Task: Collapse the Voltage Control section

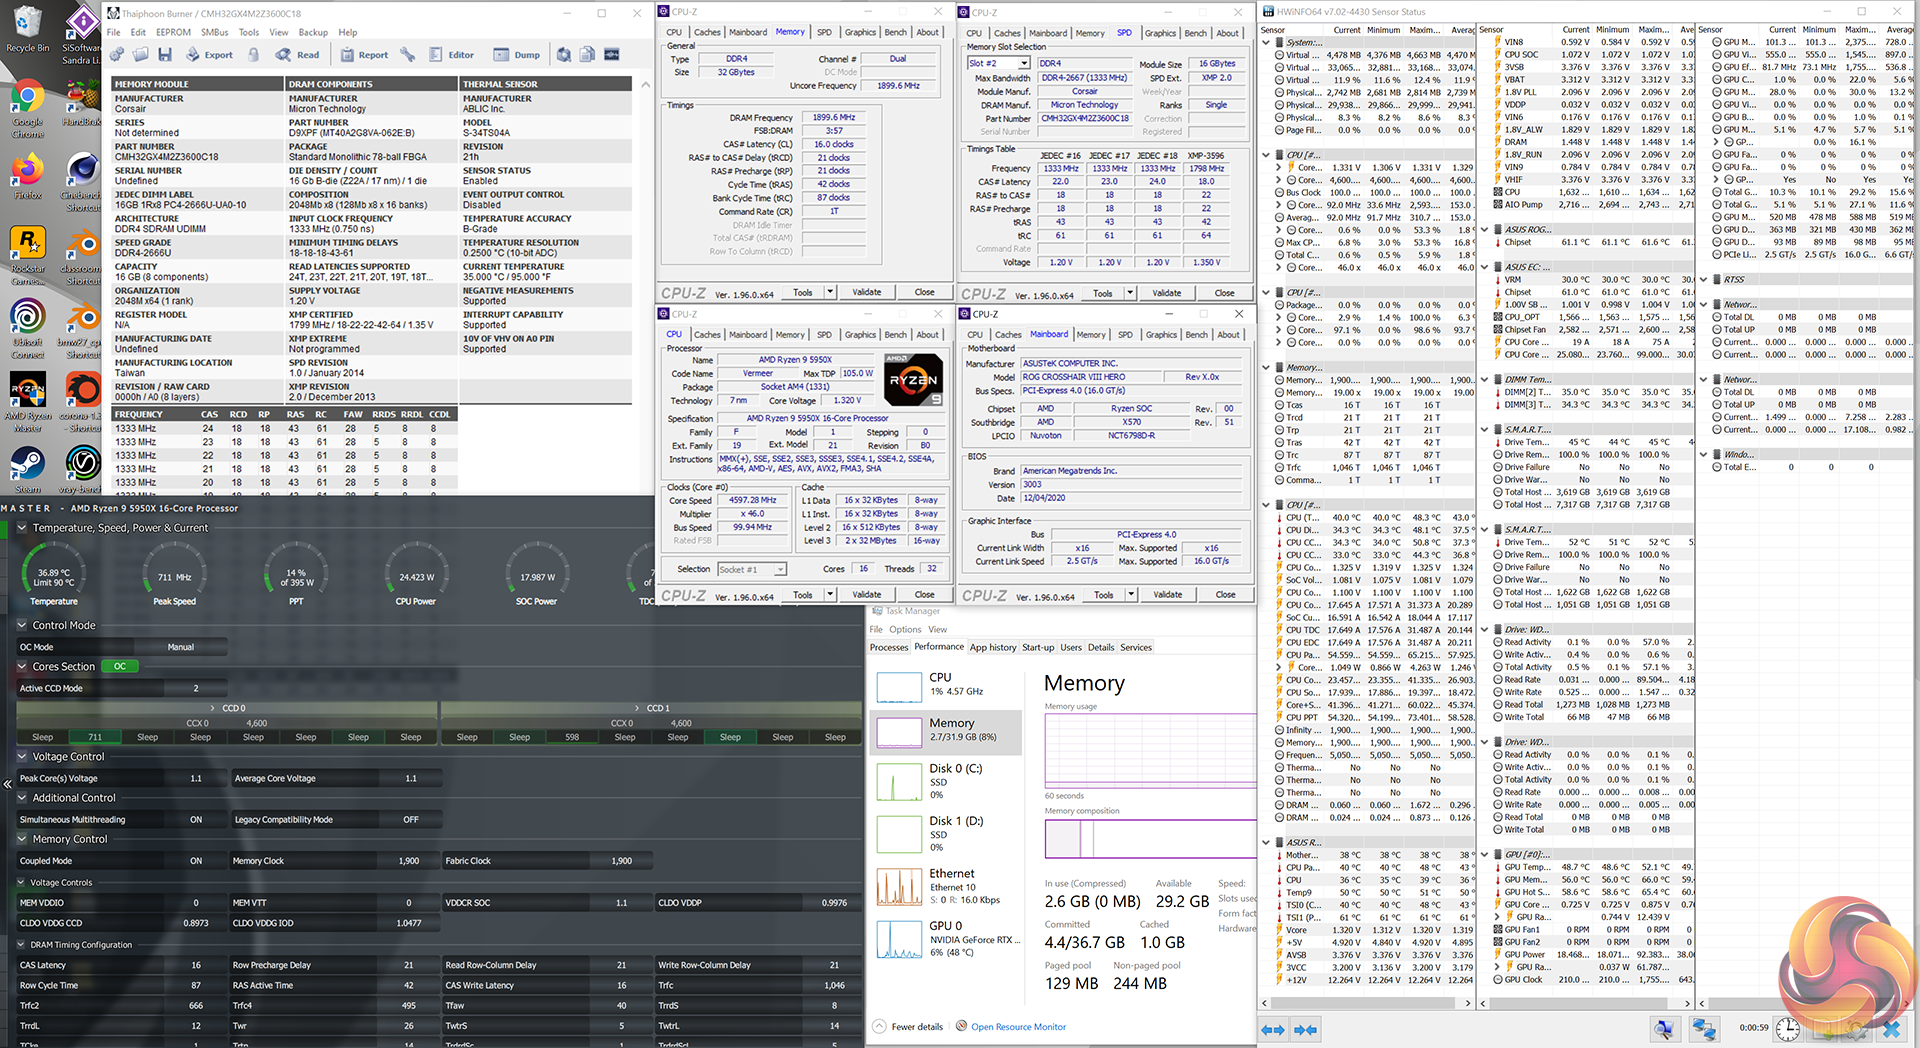Action: pos(22,757)
